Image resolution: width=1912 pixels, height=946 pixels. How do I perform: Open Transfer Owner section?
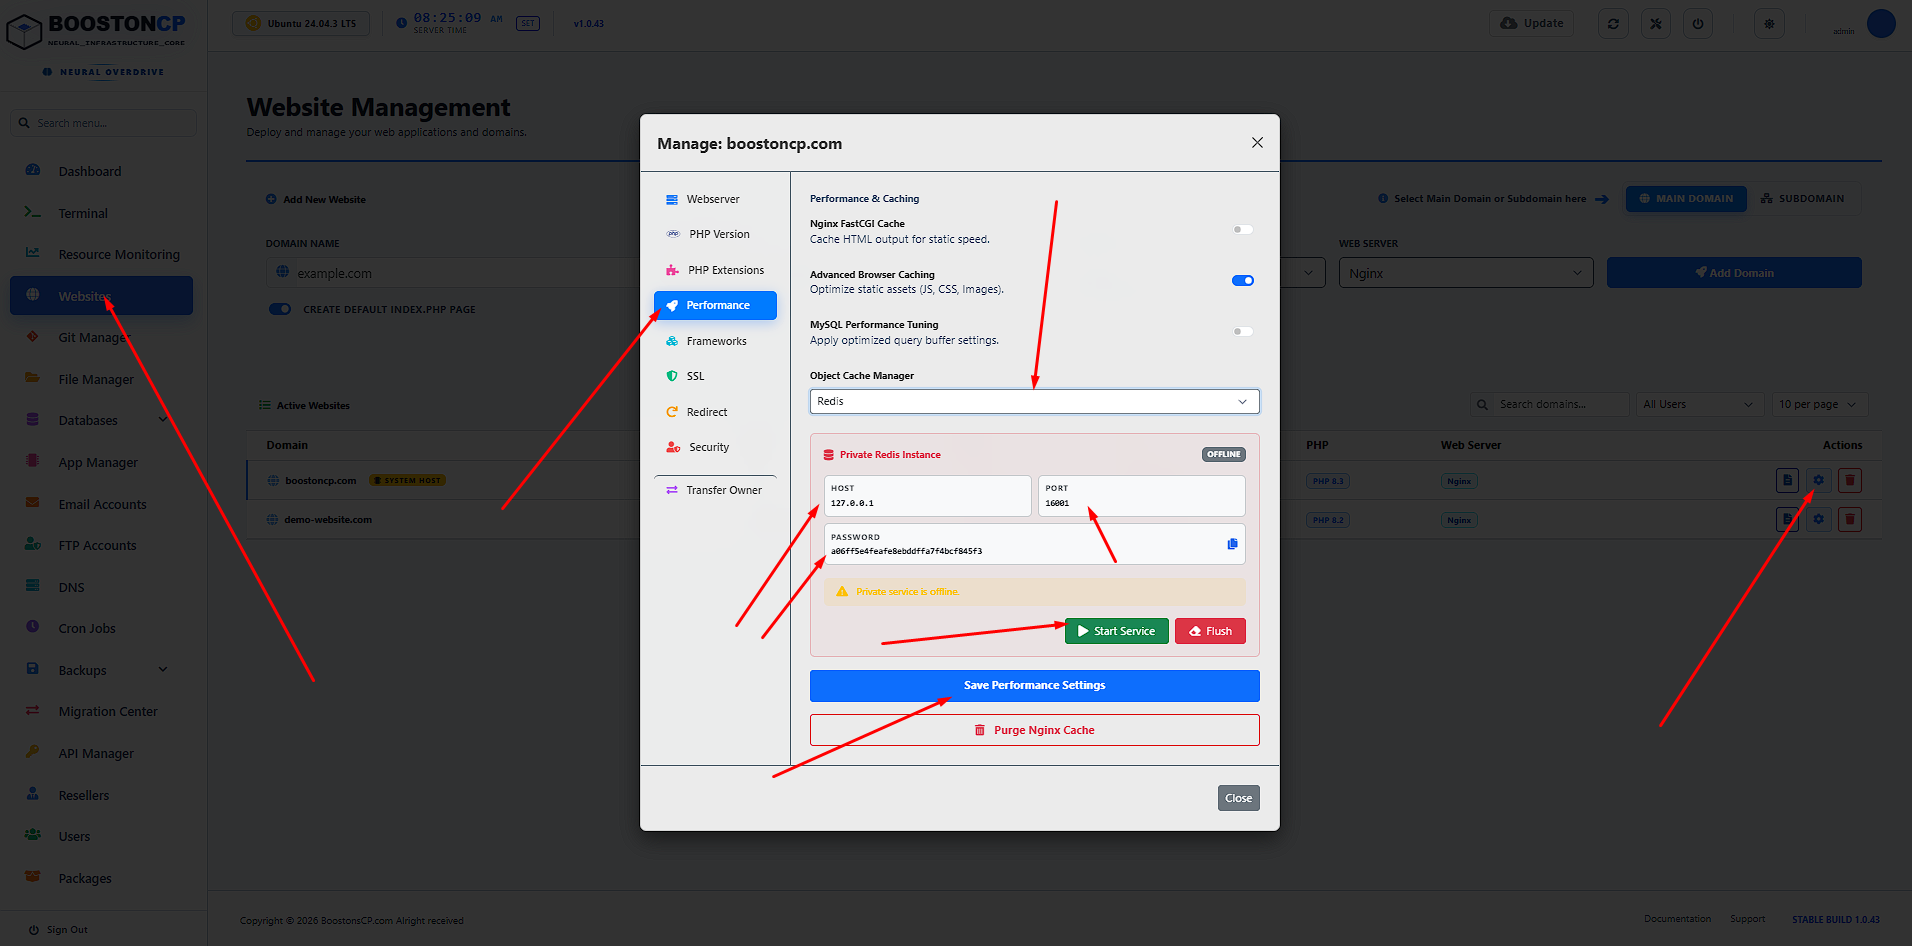tap(715, 490)
